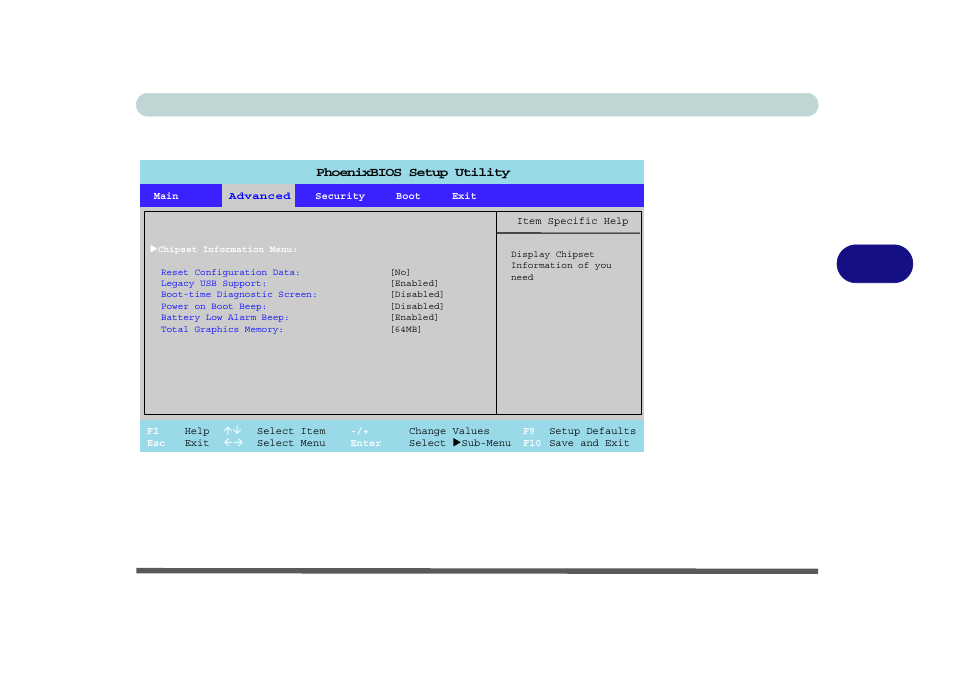The height and width of the screenshot is (673, 954).
Task: Select Chipset Information Menu entry
Action: pyautogui.click(x=228, y=249)
